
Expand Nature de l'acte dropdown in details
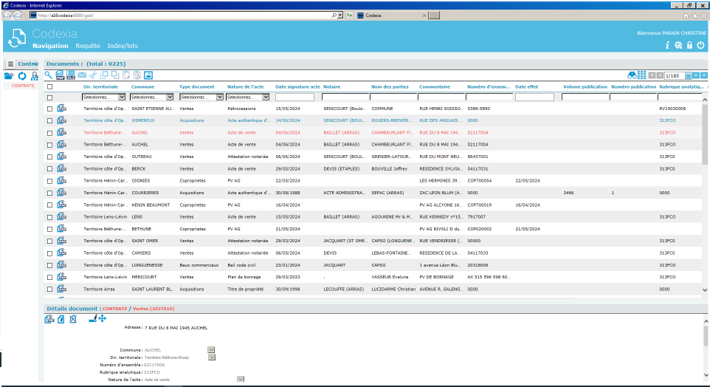pyautogui.click(x=240, y=379)
